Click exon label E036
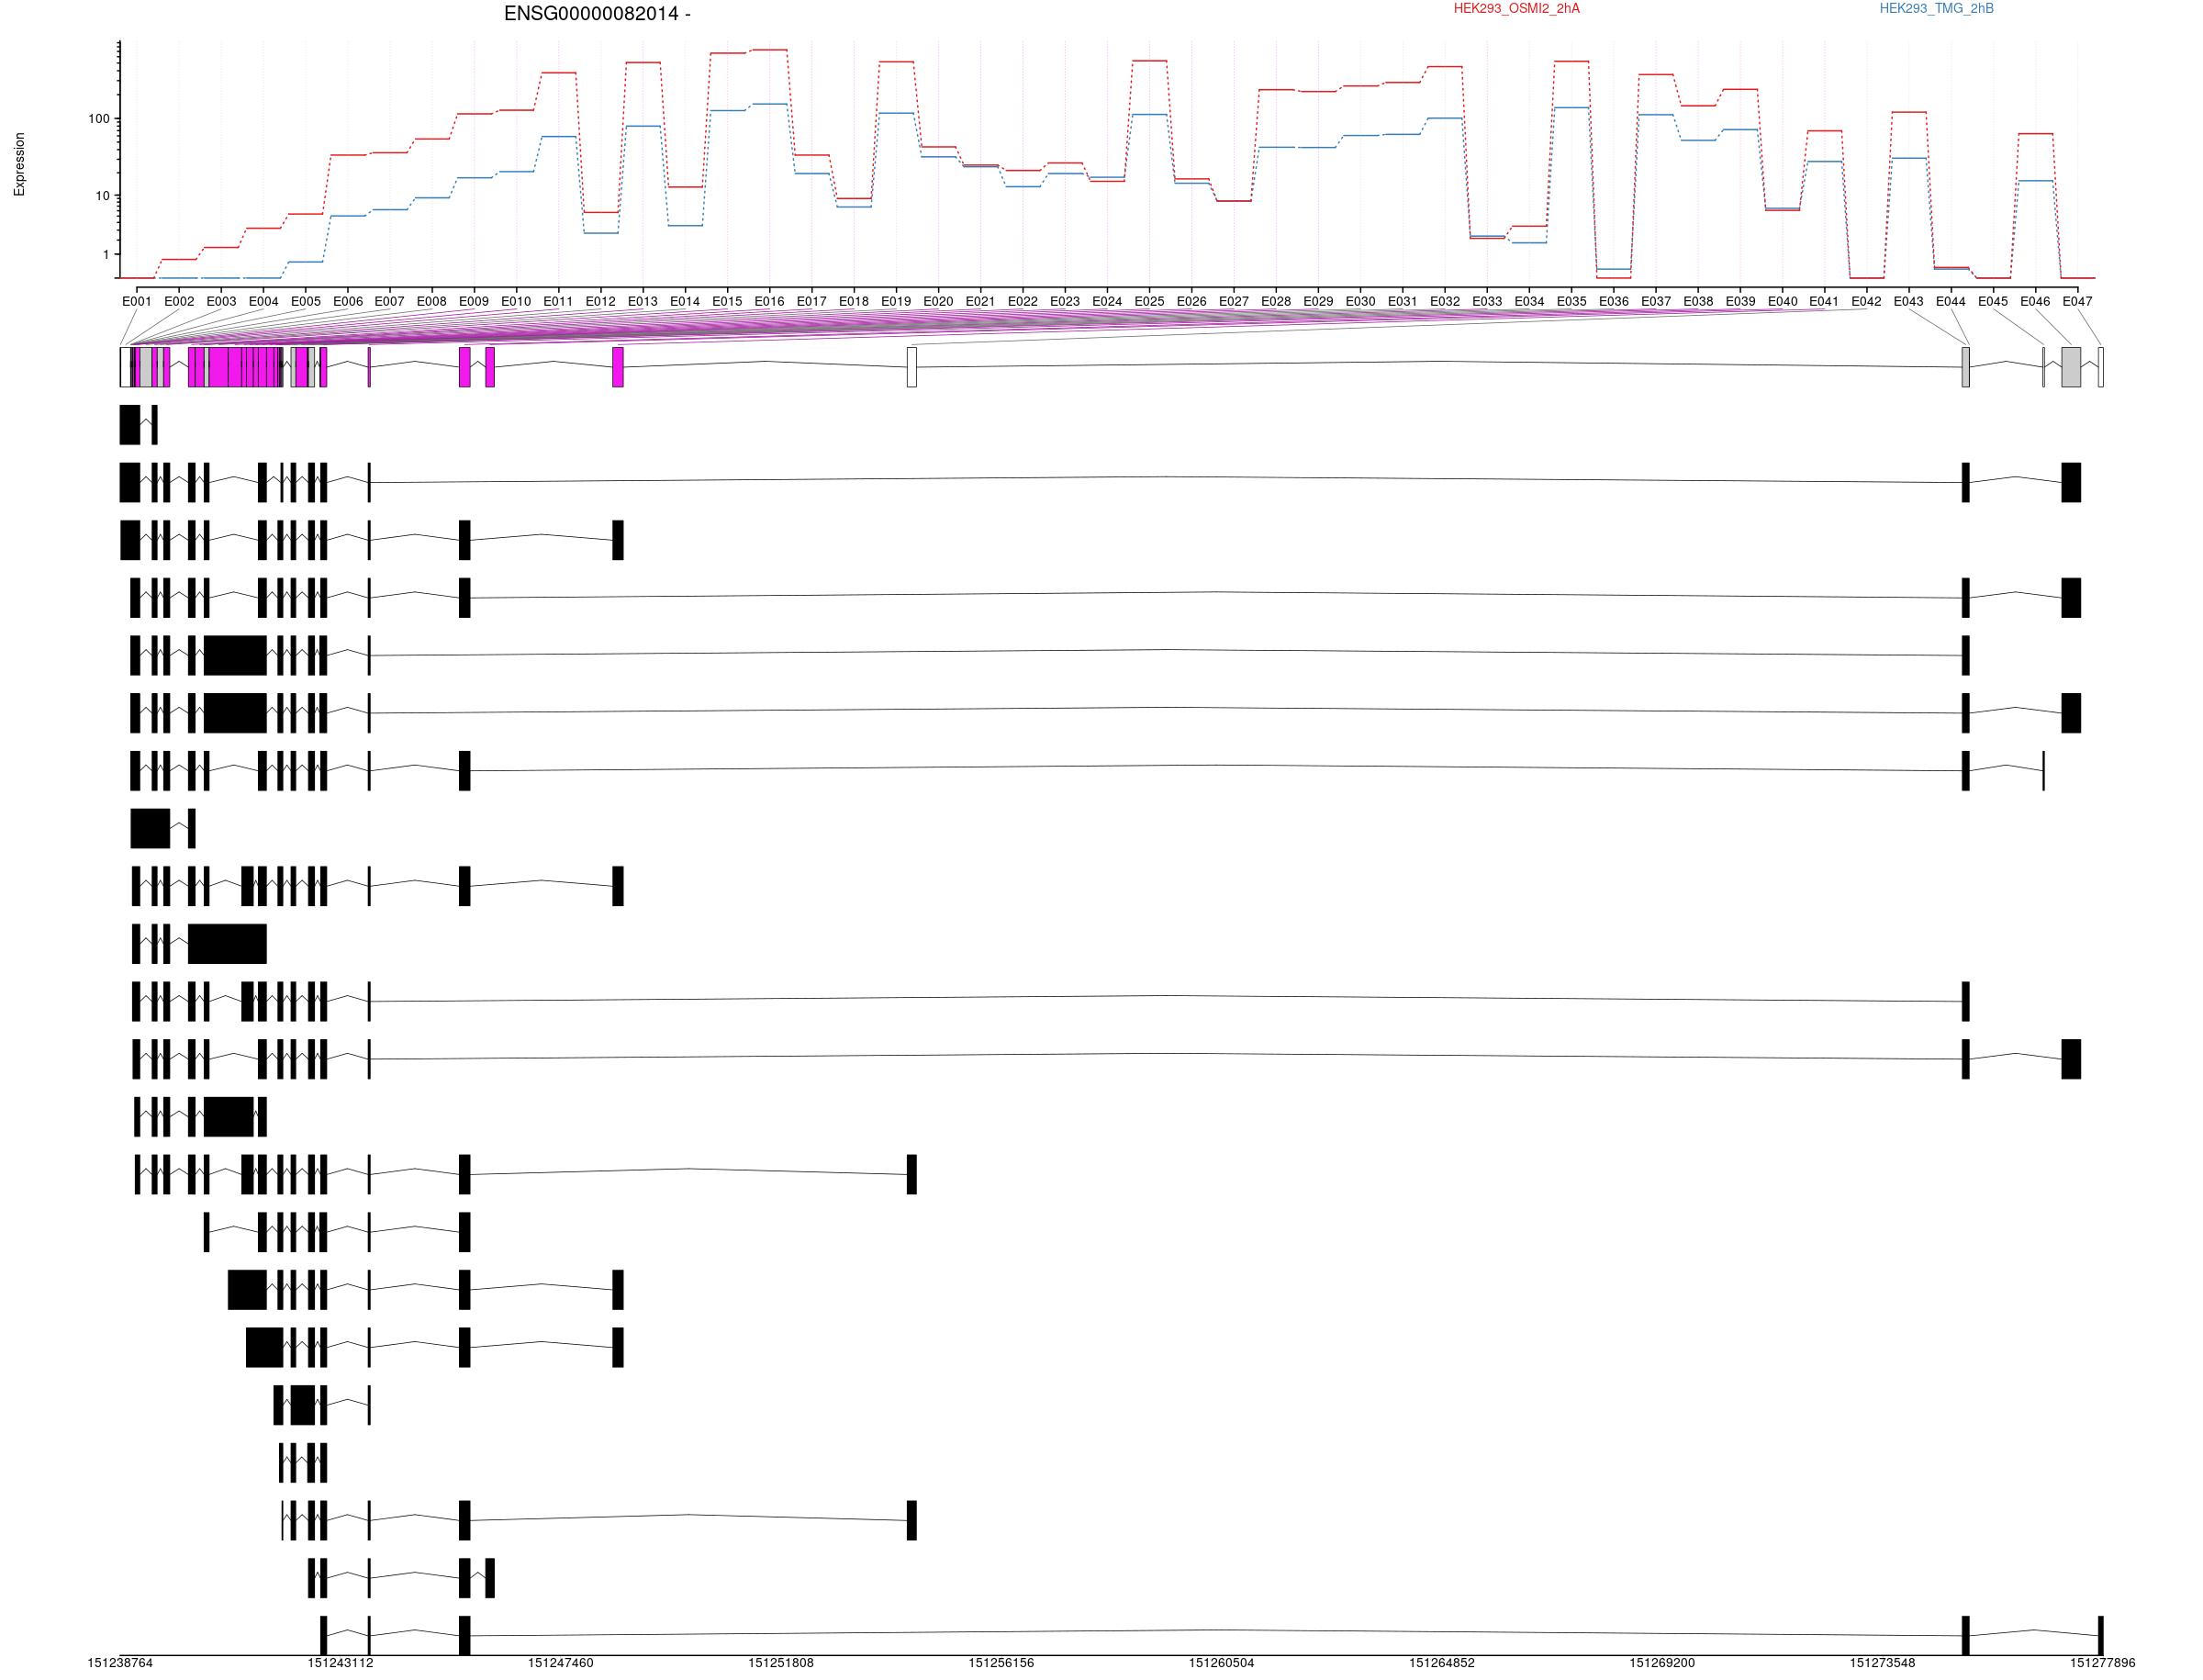The width and height of the screenshot is (2203, 1680). (x=1613, y=301)
